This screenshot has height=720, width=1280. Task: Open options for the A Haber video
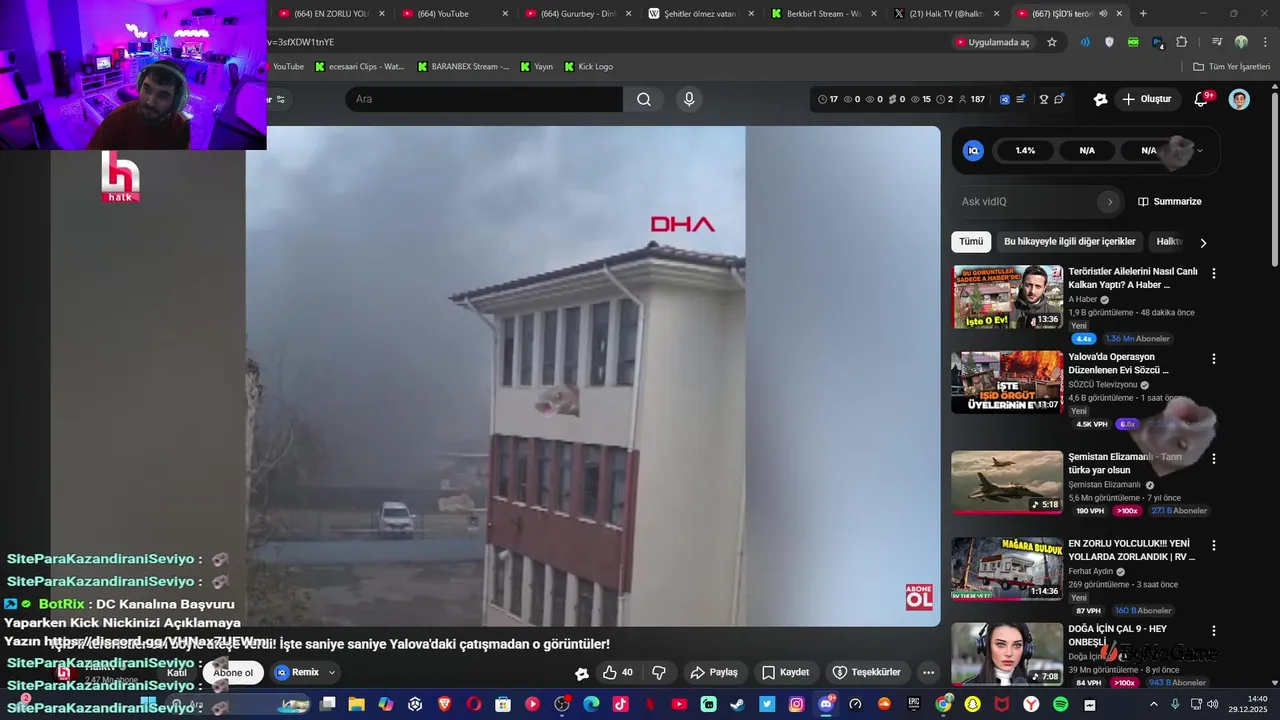[x=1214, y=273]
